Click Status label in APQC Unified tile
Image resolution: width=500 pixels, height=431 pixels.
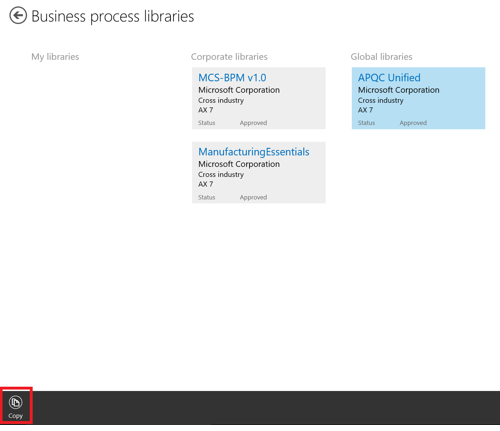366,123
